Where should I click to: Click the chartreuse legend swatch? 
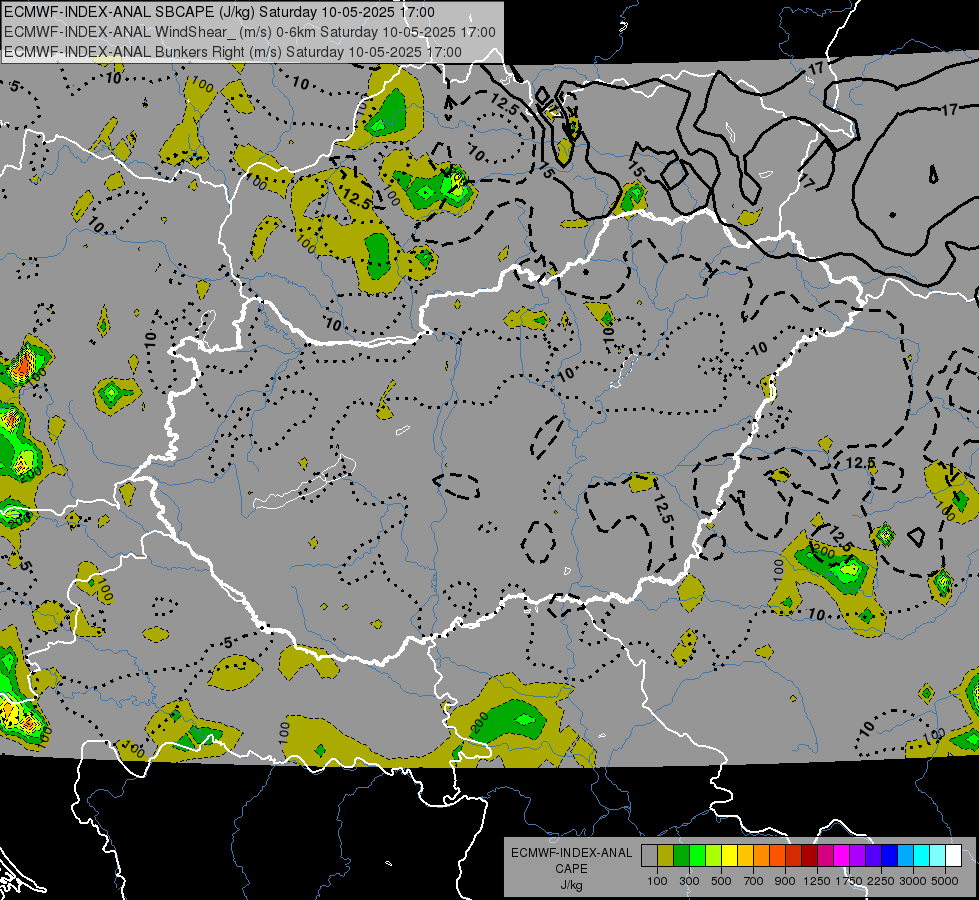713,856
